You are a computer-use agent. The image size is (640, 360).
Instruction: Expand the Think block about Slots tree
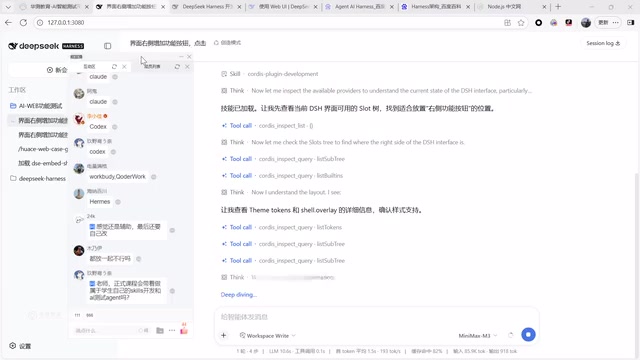[343, 142]
